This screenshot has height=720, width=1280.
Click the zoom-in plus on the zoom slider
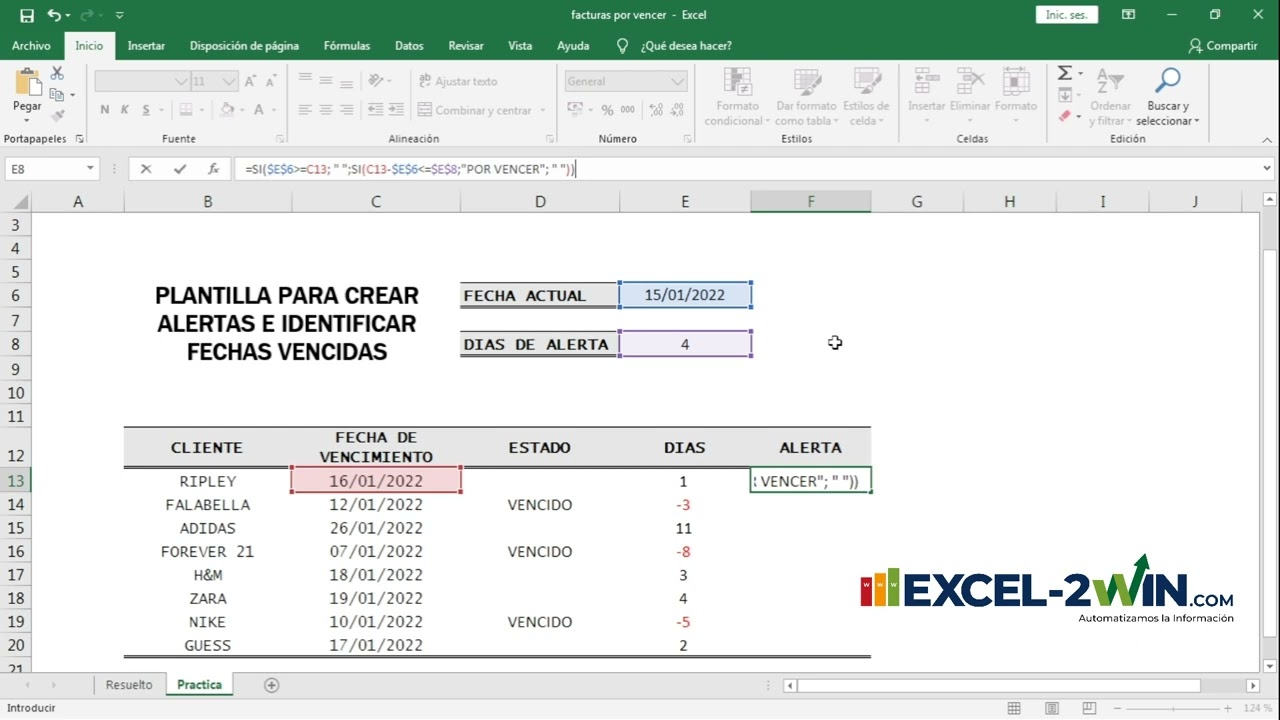coord(1230,708)
